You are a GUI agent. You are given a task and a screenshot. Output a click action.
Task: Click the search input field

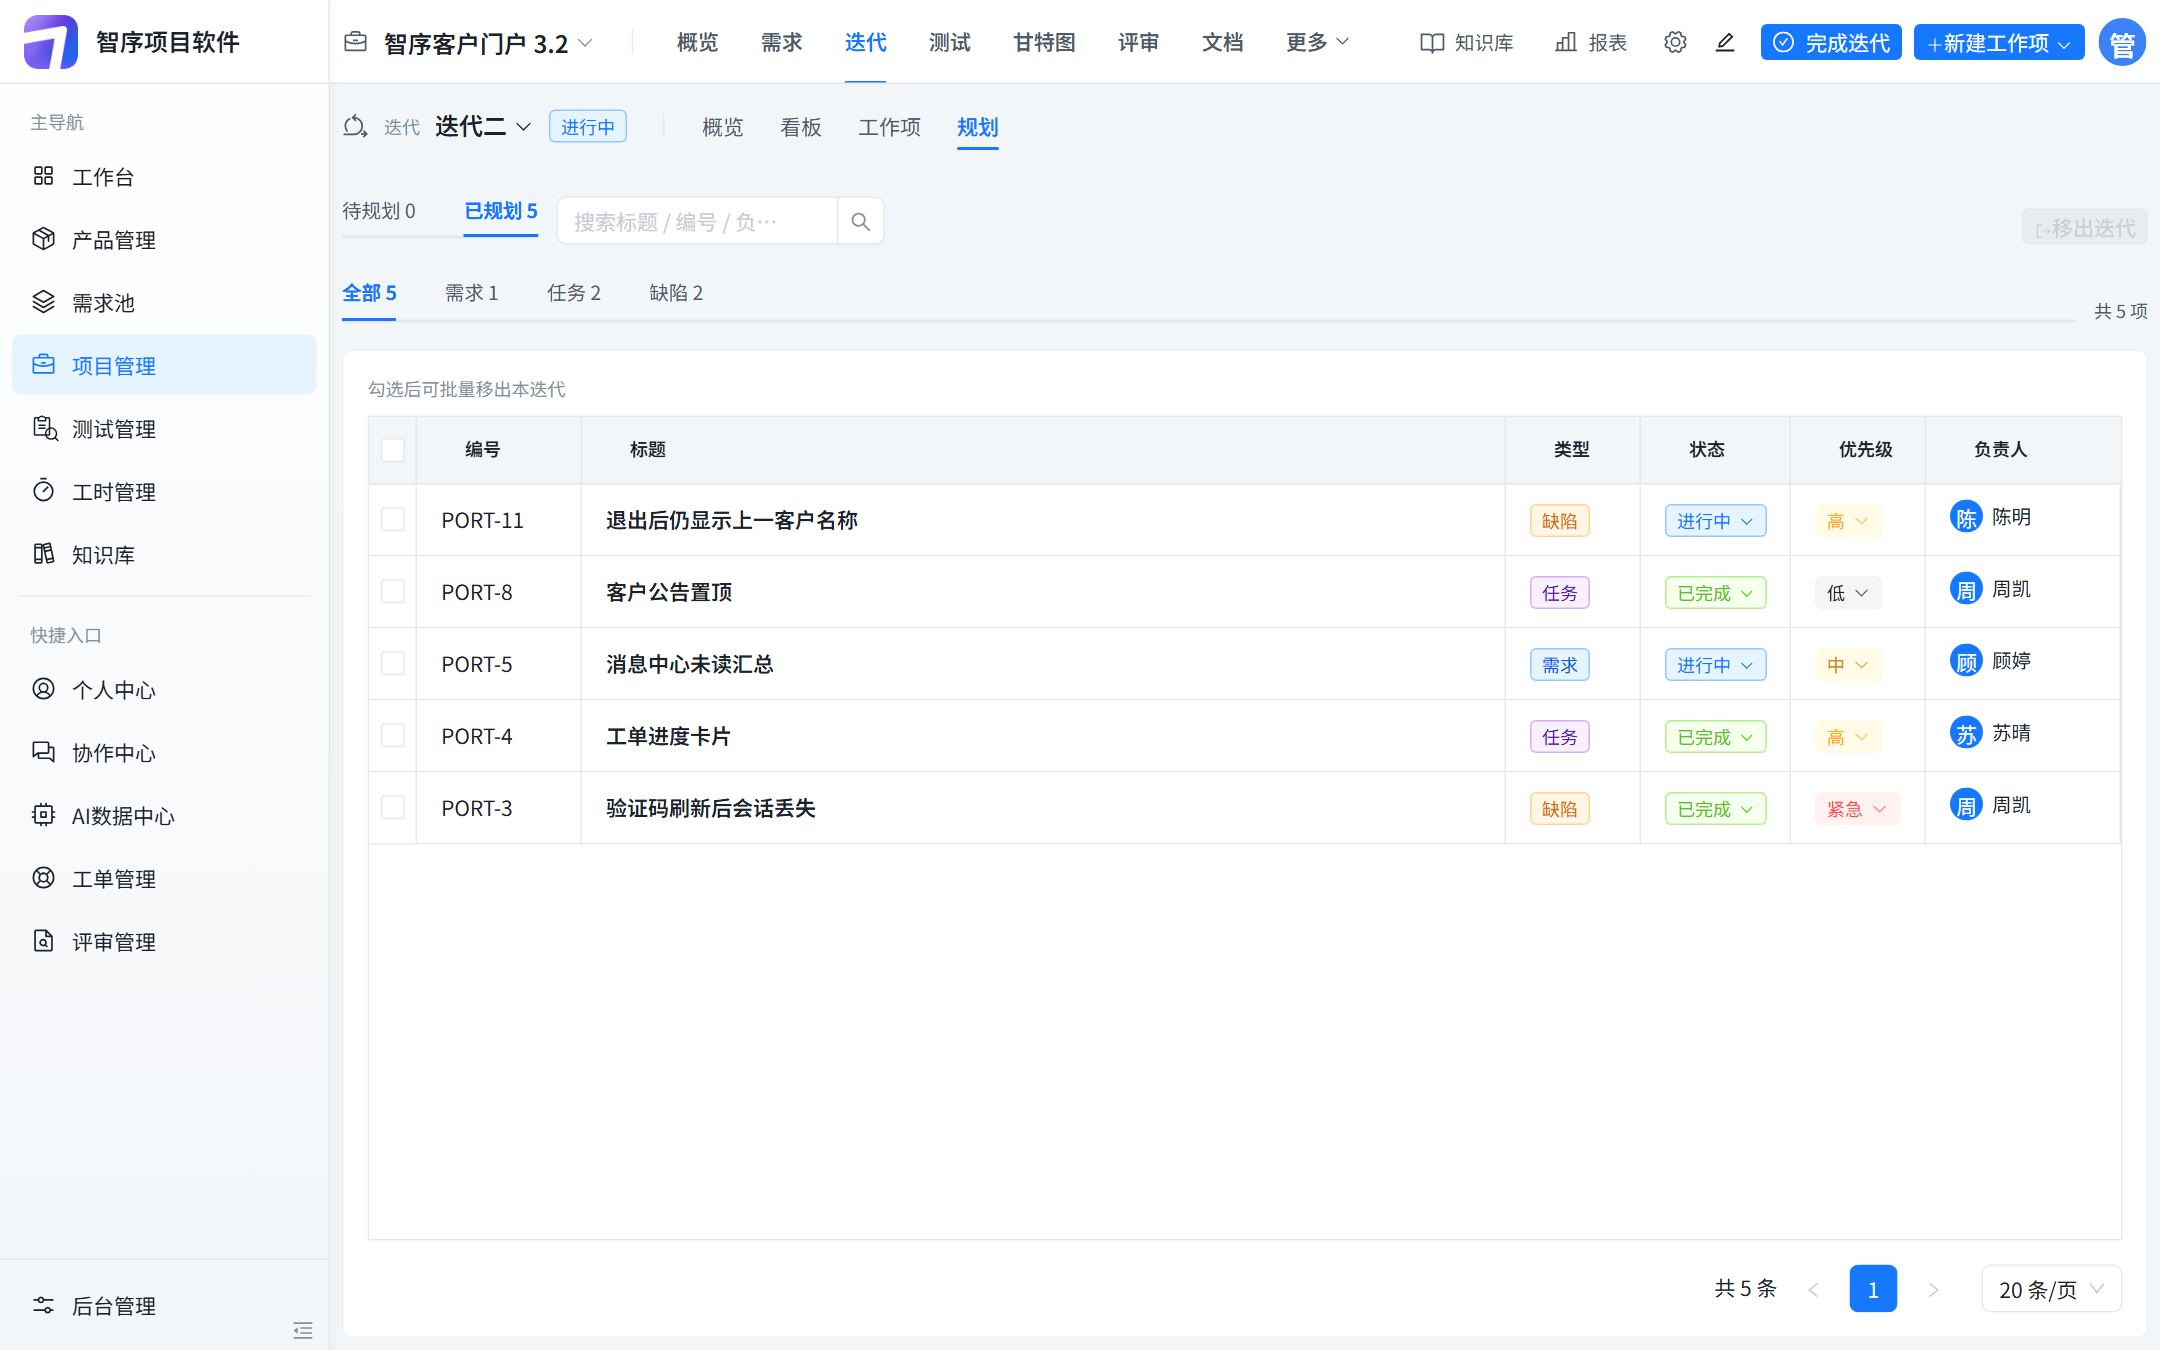(x=697, y=221)
